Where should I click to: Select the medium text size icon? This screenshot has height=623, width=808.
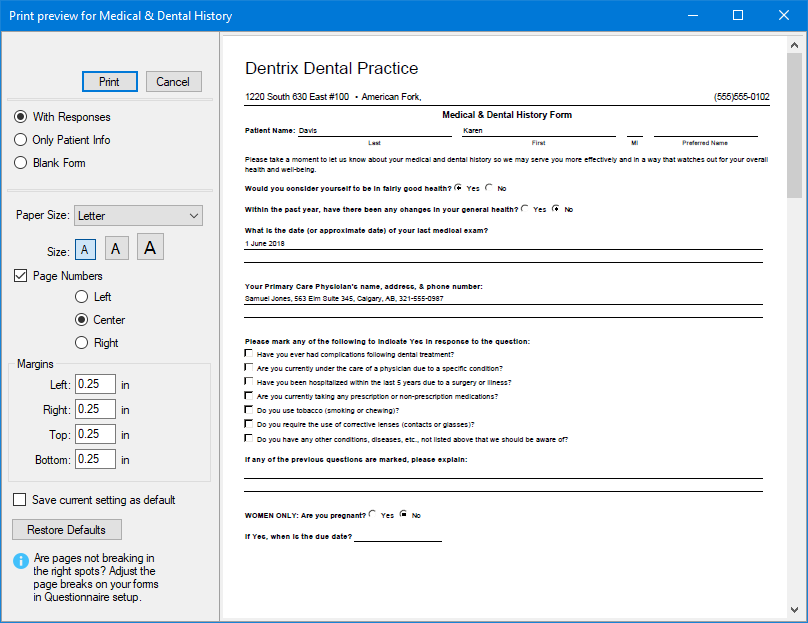click(x=117, y=249)
